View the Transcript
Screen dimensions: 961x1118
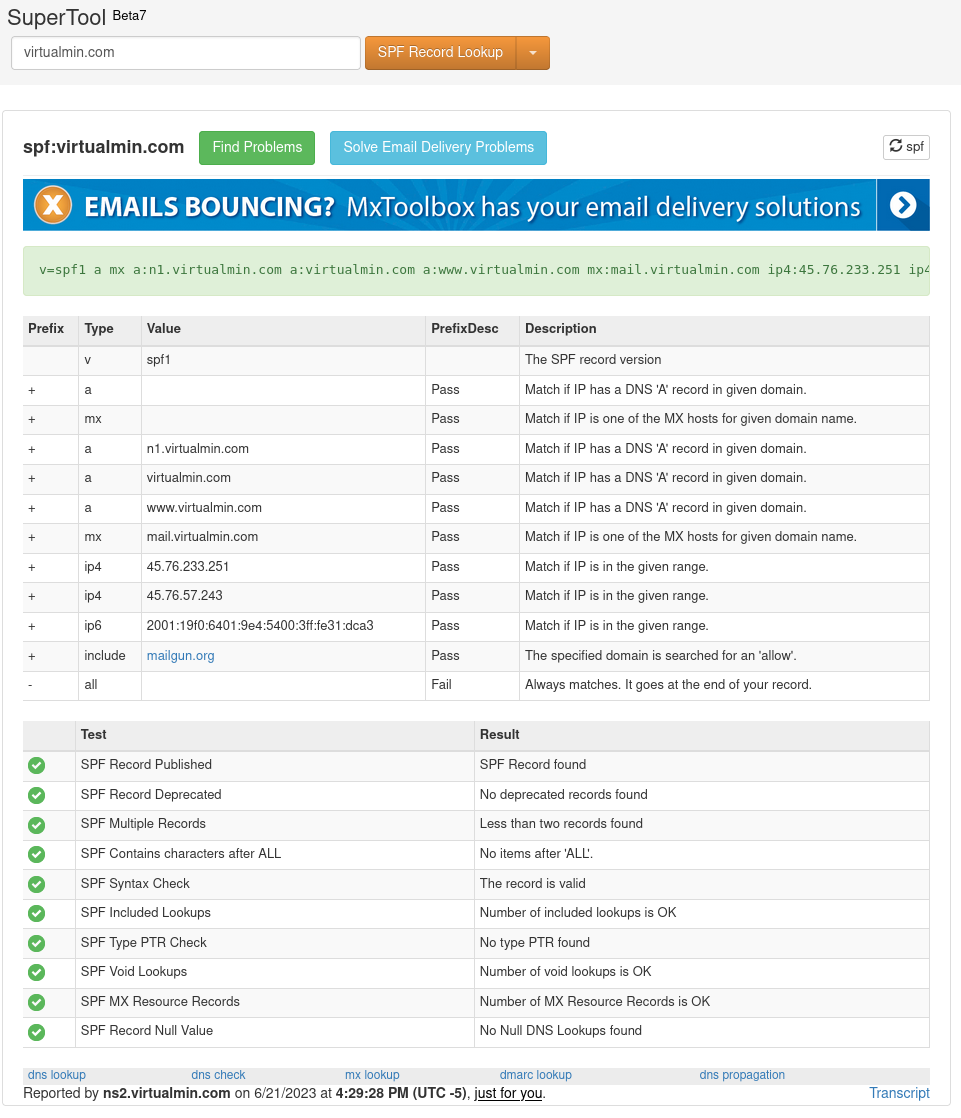coord(898,1093)
